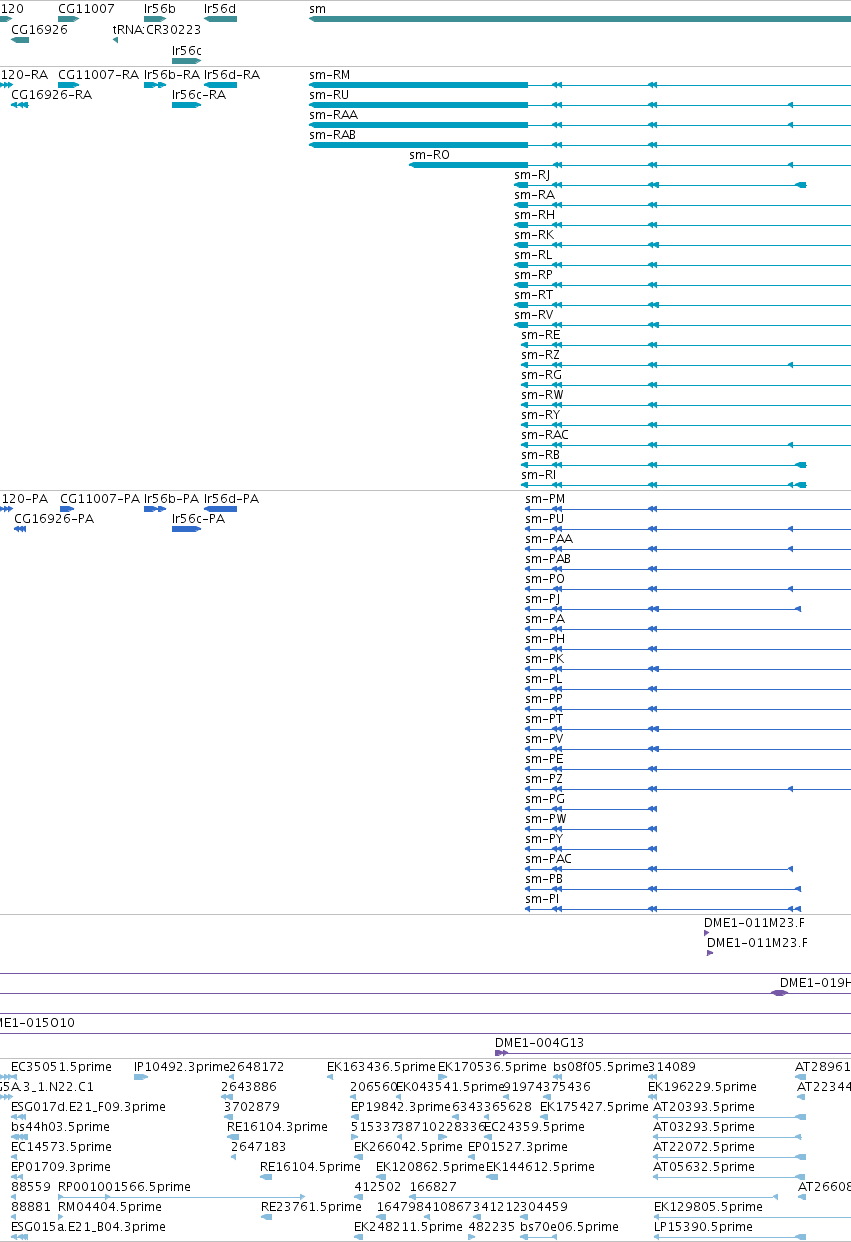The height and width of the screenshot is (1242, 851).
Task: Click the Ir56c-PA protein label
Action: (x=198, y=519)
